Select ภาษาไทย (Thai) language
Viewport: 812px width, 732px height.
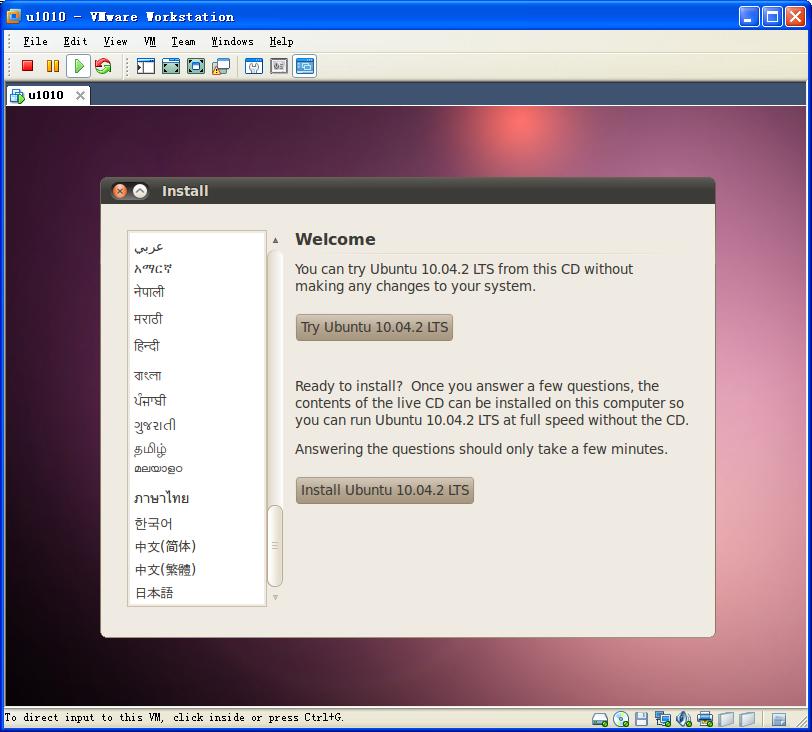point(197,498)
